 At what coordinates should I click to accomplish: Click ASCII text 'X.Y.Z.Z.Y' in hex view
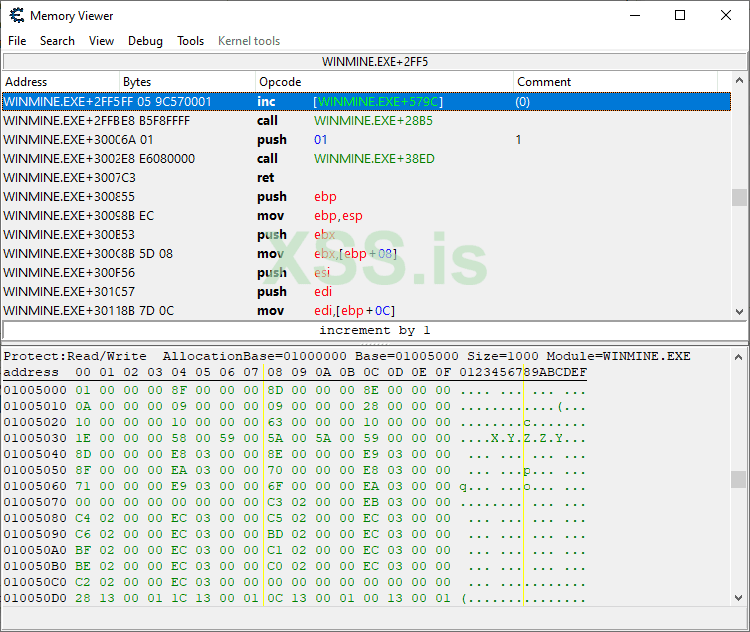pyautogui.click(x=527, y=438)
